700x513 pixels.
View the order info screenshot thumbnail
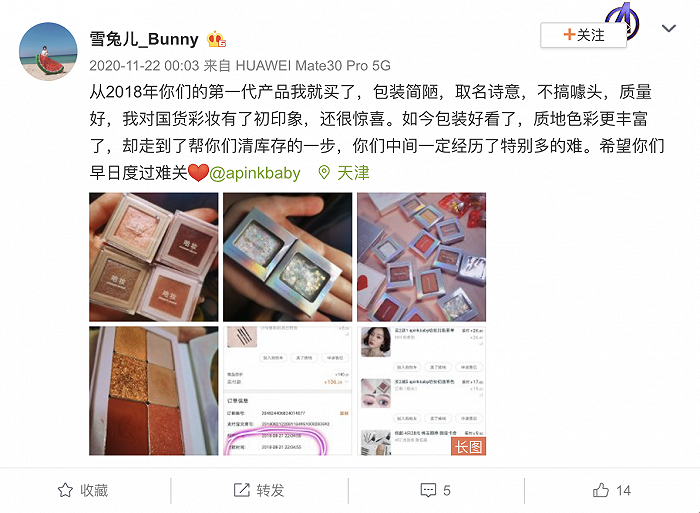tap(288, 391)
